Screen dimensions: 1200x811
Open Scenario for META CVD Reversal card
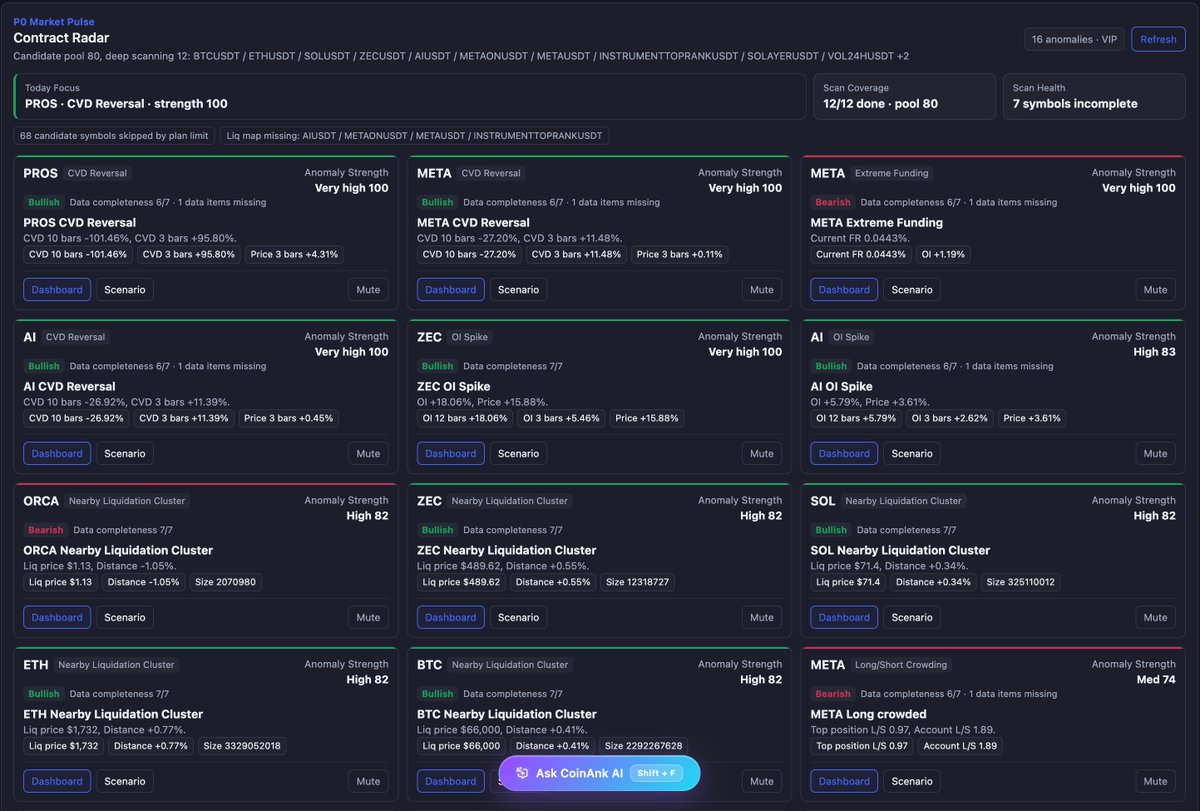[518, 289]
